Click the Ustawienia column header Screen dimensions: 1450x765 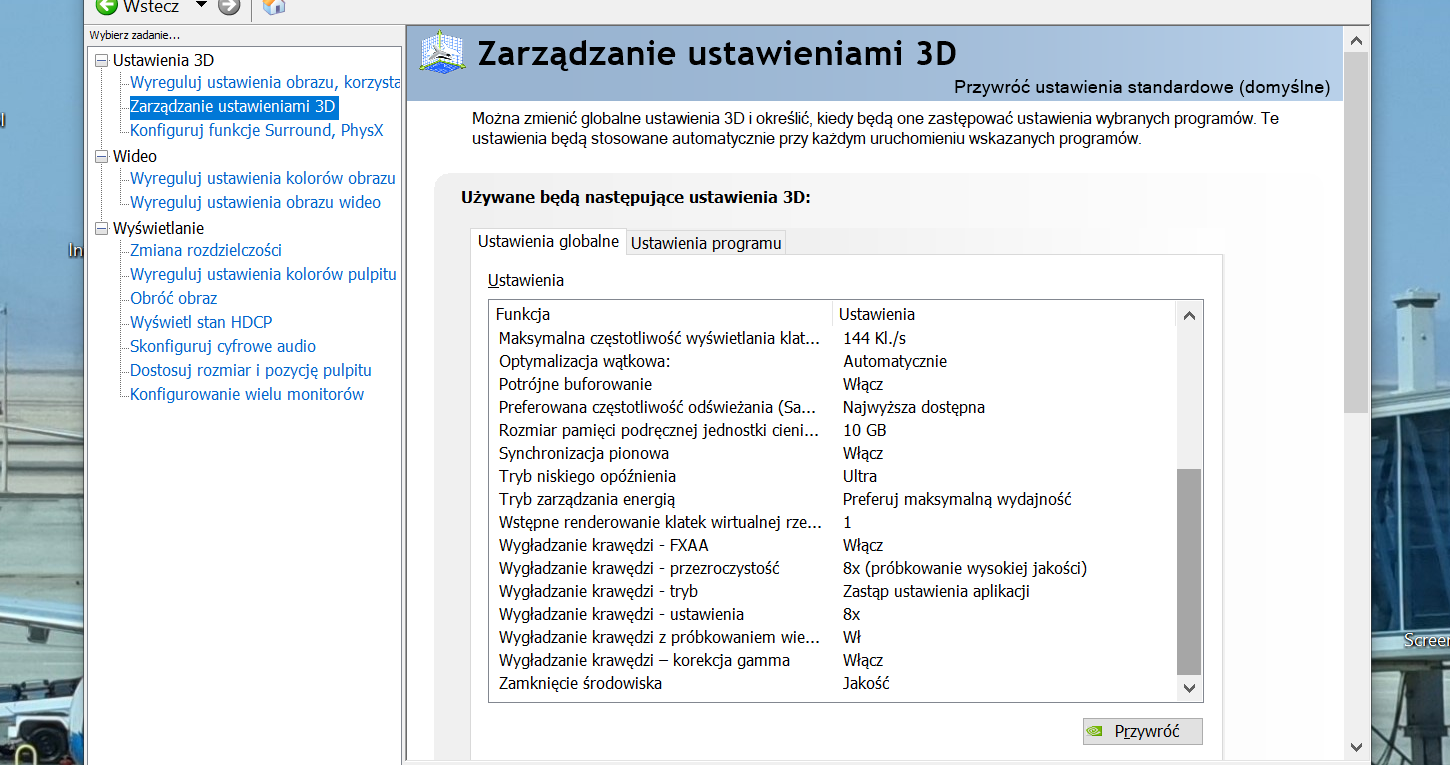pos(1004,314)
